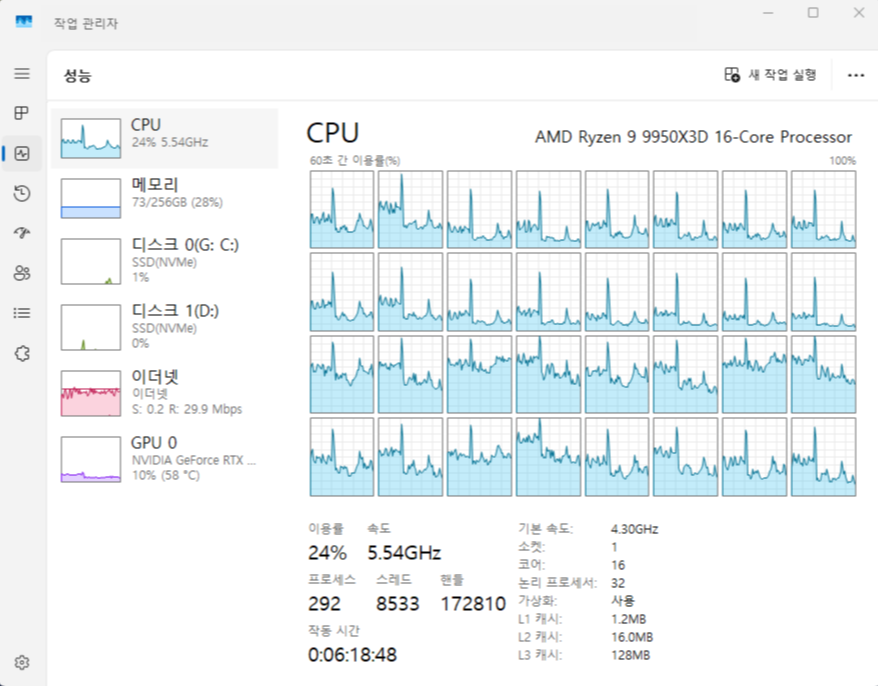Select the CPU 24% 5.54GHz entry
Viewport: 878px width, 686px height.
tap(165, 138)
